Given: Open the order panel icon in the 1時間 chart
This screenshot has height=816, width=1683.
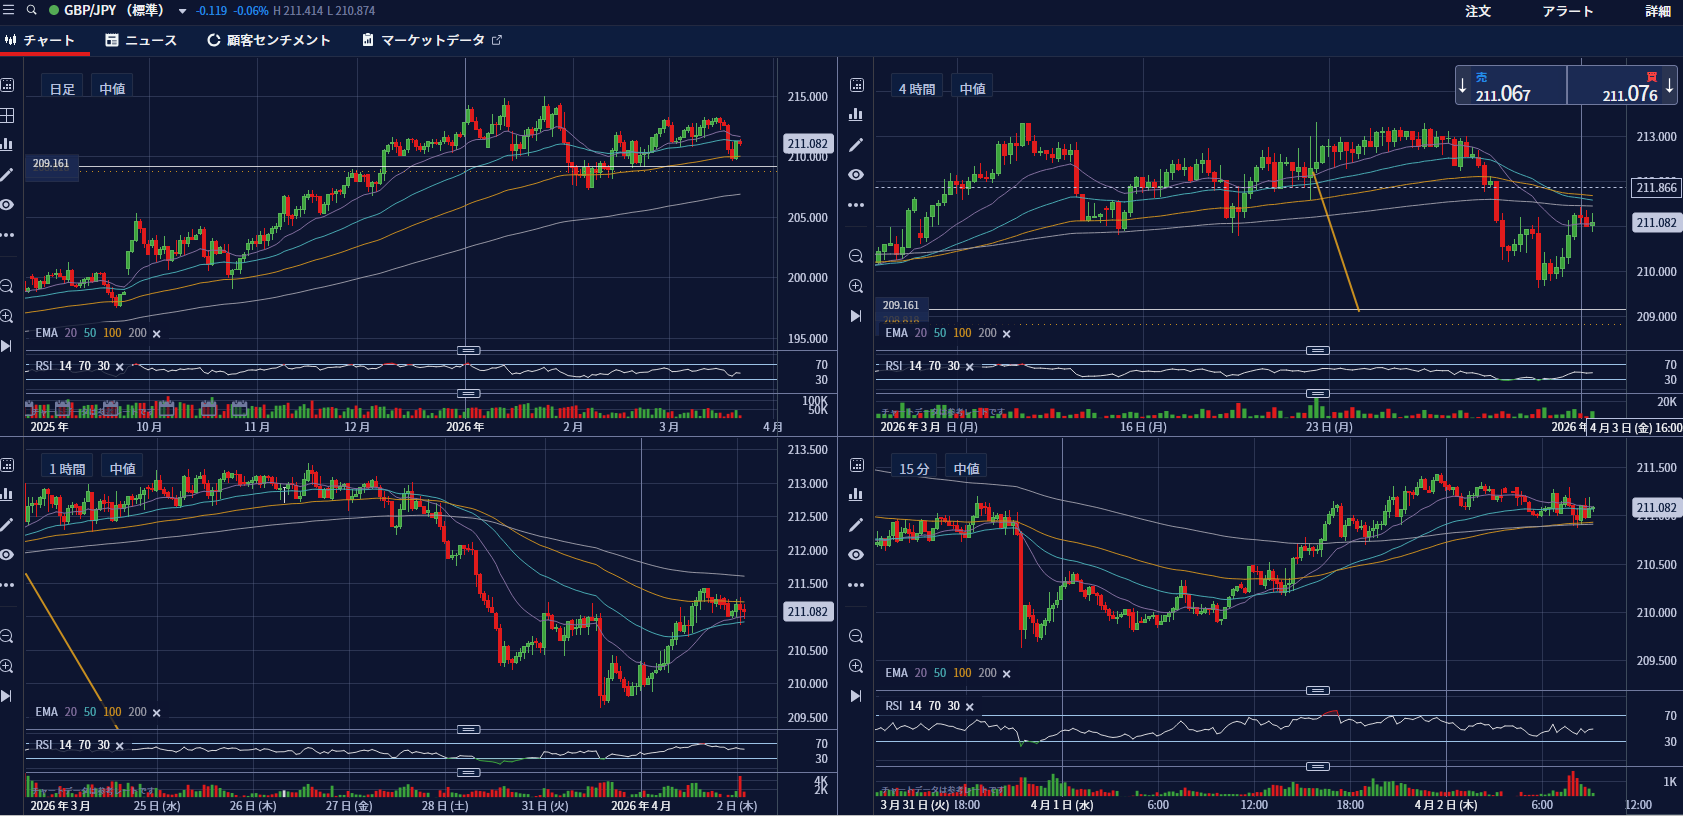Looking at the screenshot, I should click(x=7, y=465).
